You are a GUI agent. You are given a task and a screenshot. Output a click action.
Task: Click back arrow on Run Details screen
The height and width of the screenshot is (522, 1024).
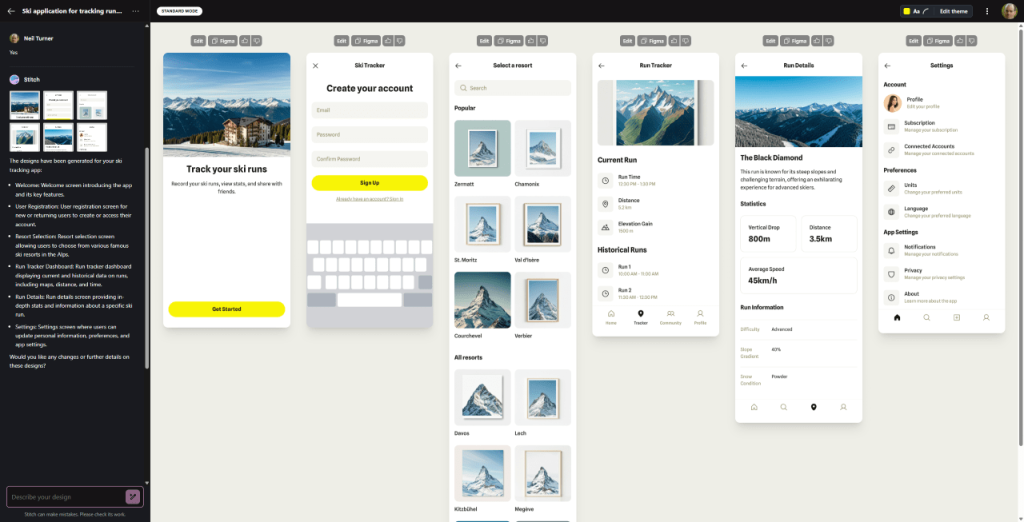(744, 65)
